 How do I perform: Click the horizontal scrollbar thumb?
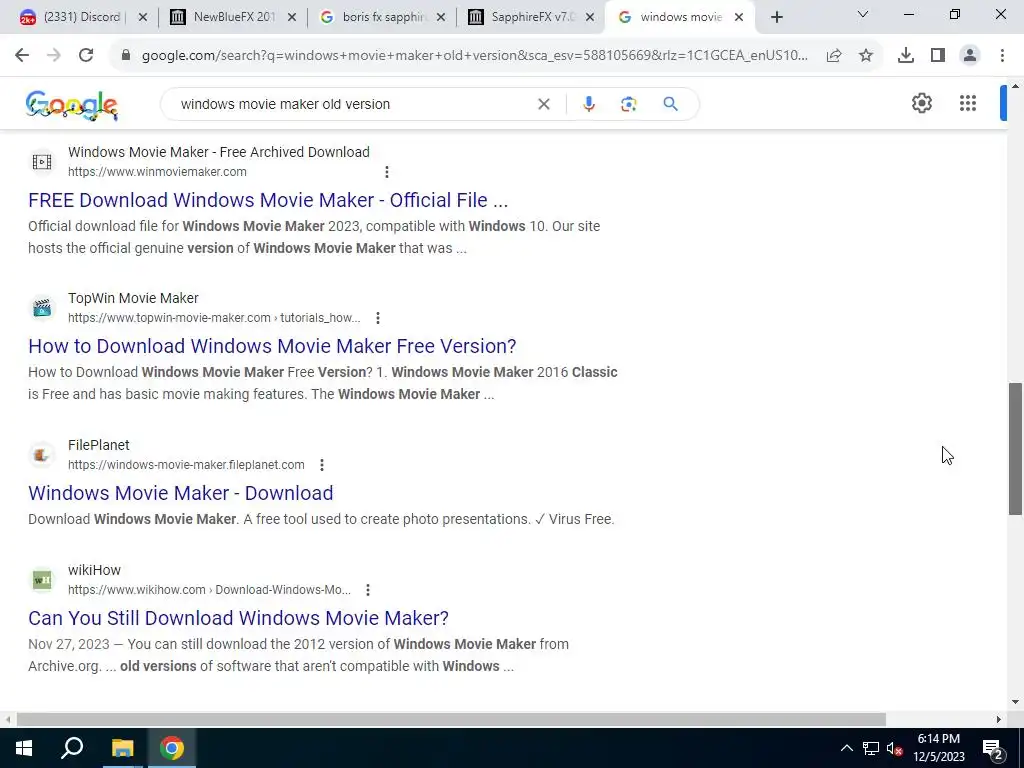[x=451, y=719]
